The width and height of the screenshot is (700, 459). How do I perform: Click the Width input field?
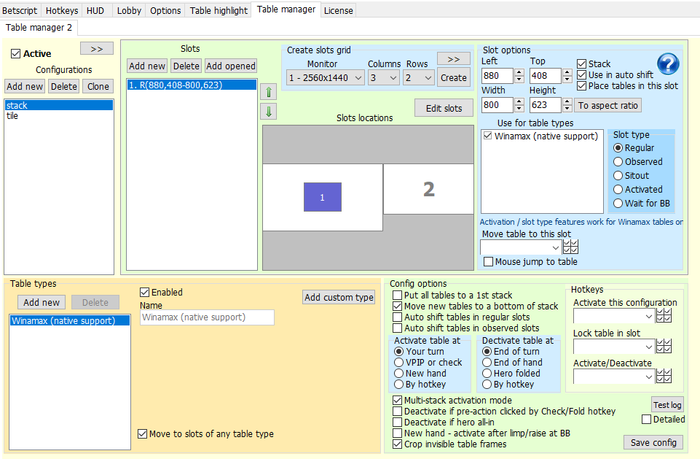(x=497, y=105)
